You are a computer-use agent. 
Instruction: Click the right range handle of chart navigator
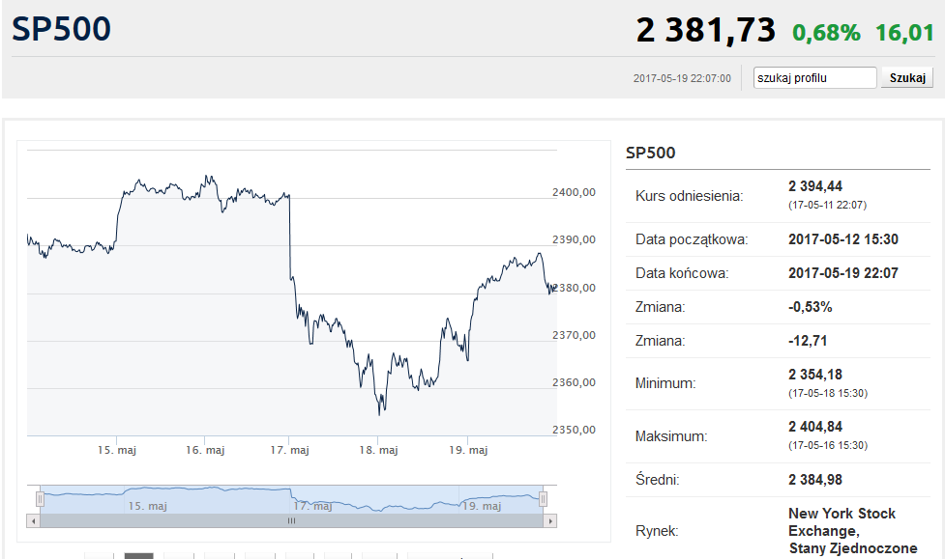coord(543,499)
